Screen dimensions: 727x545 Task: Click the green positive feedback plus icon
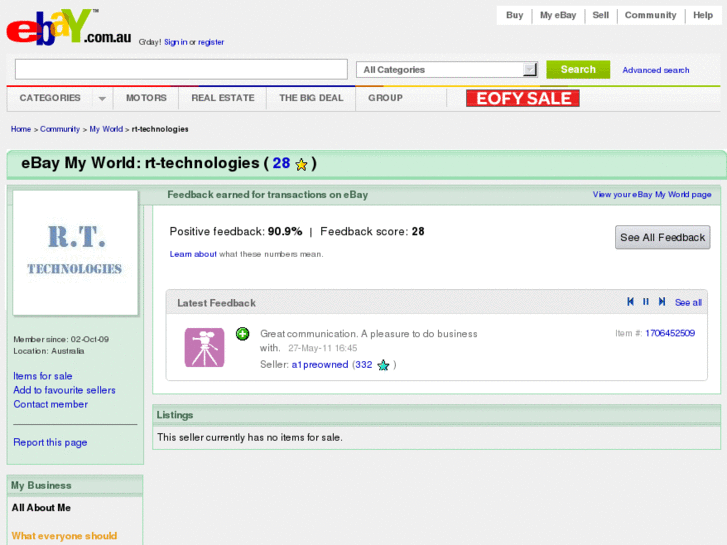pos(242,333)
